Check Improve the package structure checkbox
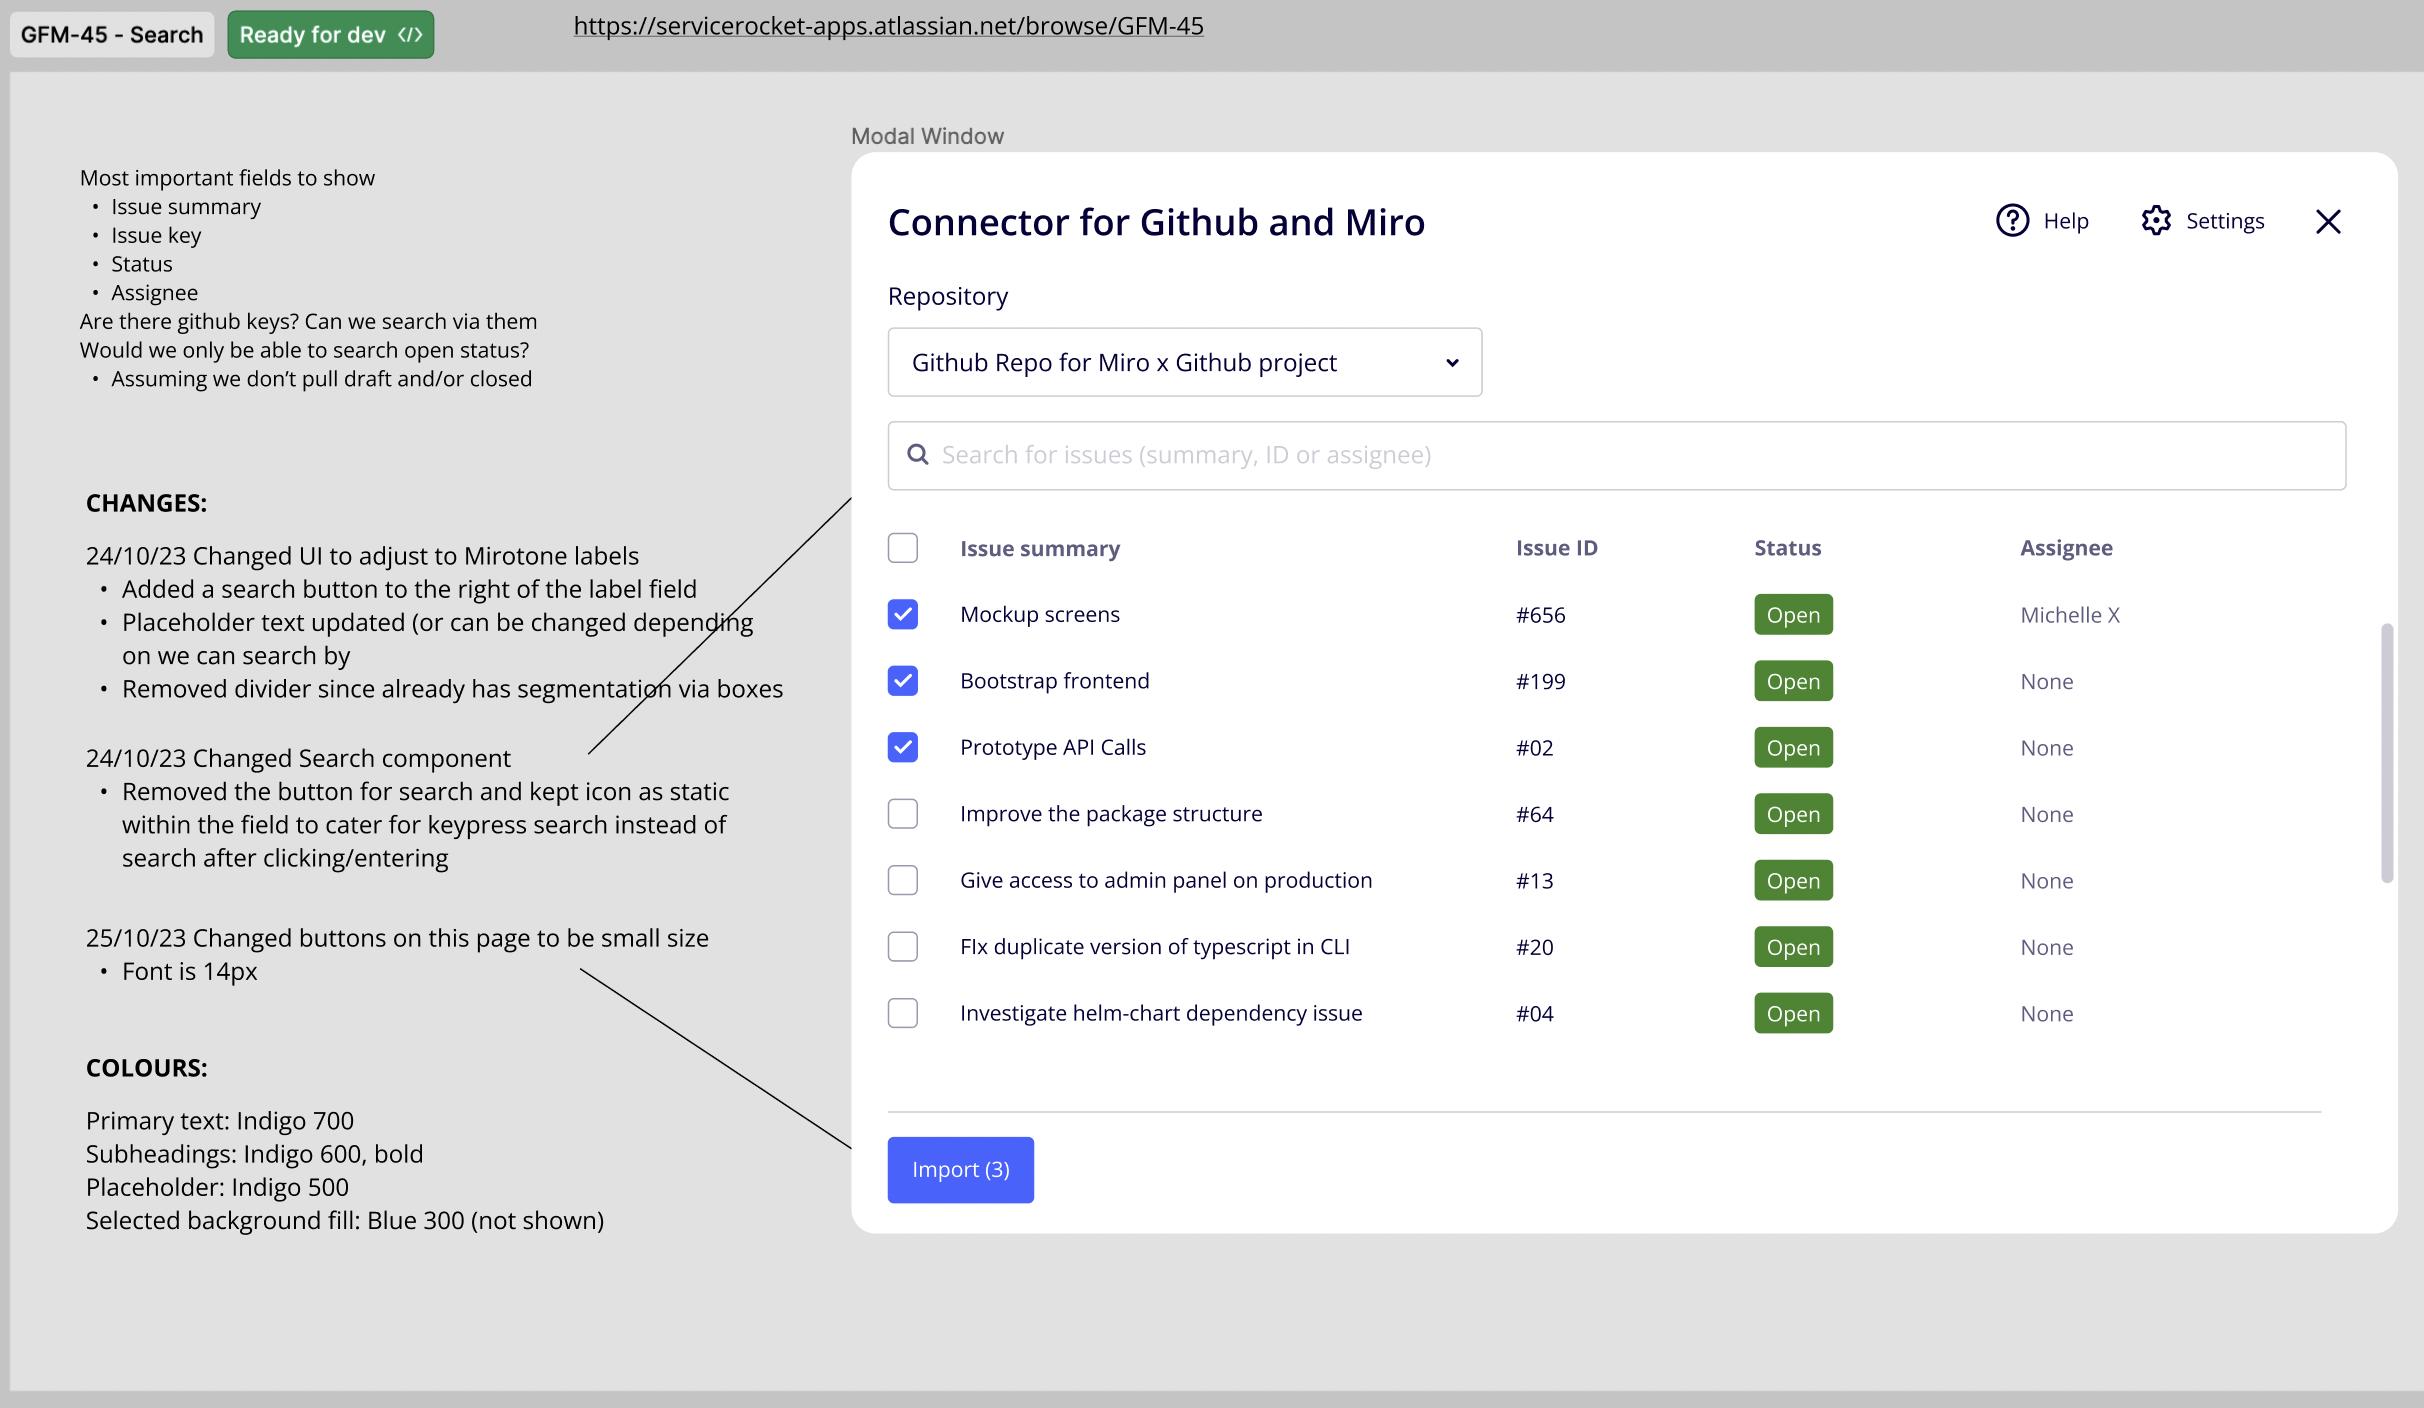The image size is (2424, 1408). 903,814
